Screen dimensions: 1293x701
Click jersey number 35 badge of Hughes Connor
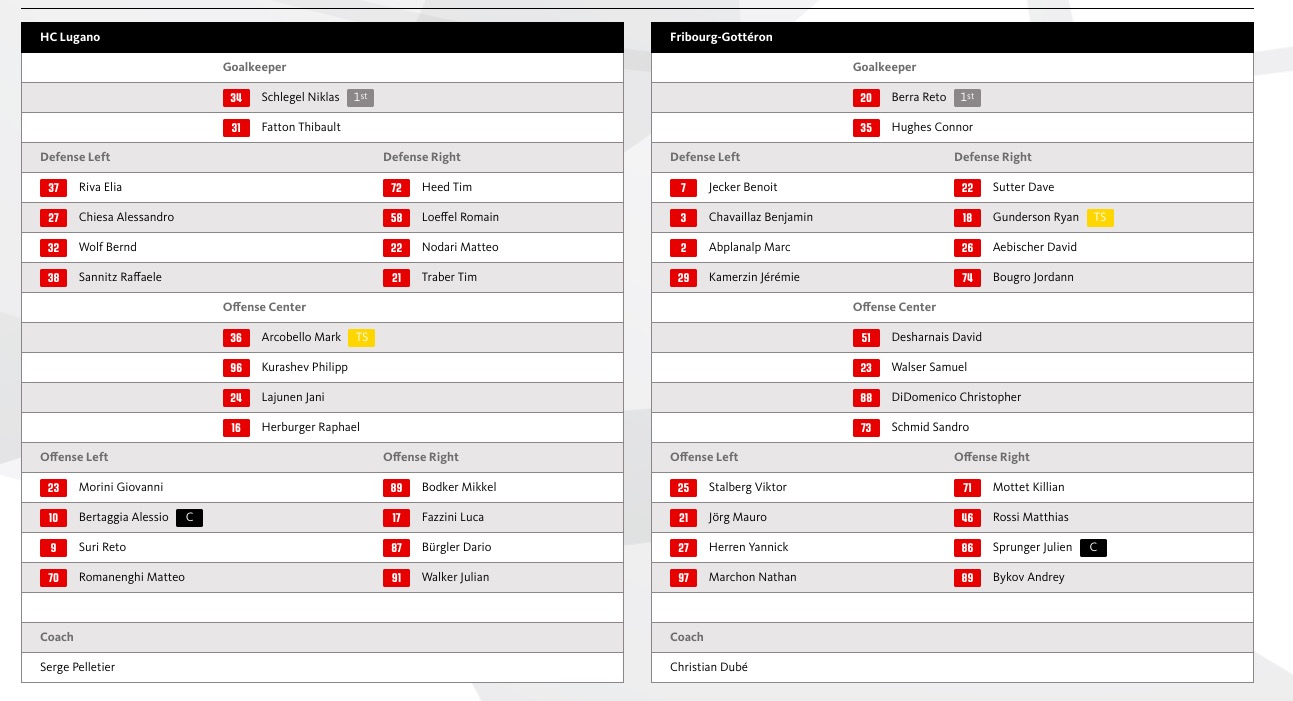pos(866,127)
